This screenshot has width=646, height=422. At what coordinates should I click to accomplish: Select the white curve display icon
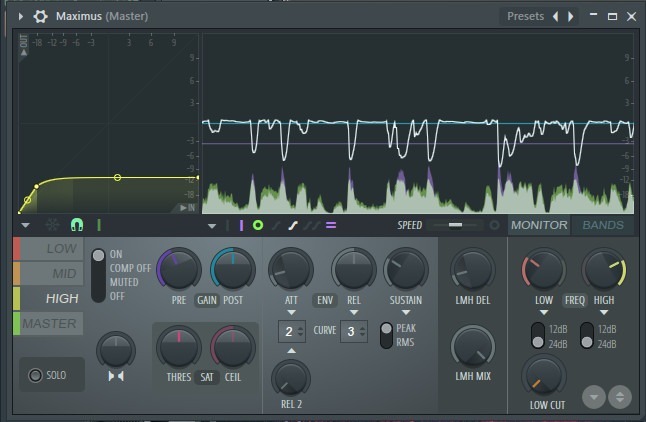click(293, 225)
